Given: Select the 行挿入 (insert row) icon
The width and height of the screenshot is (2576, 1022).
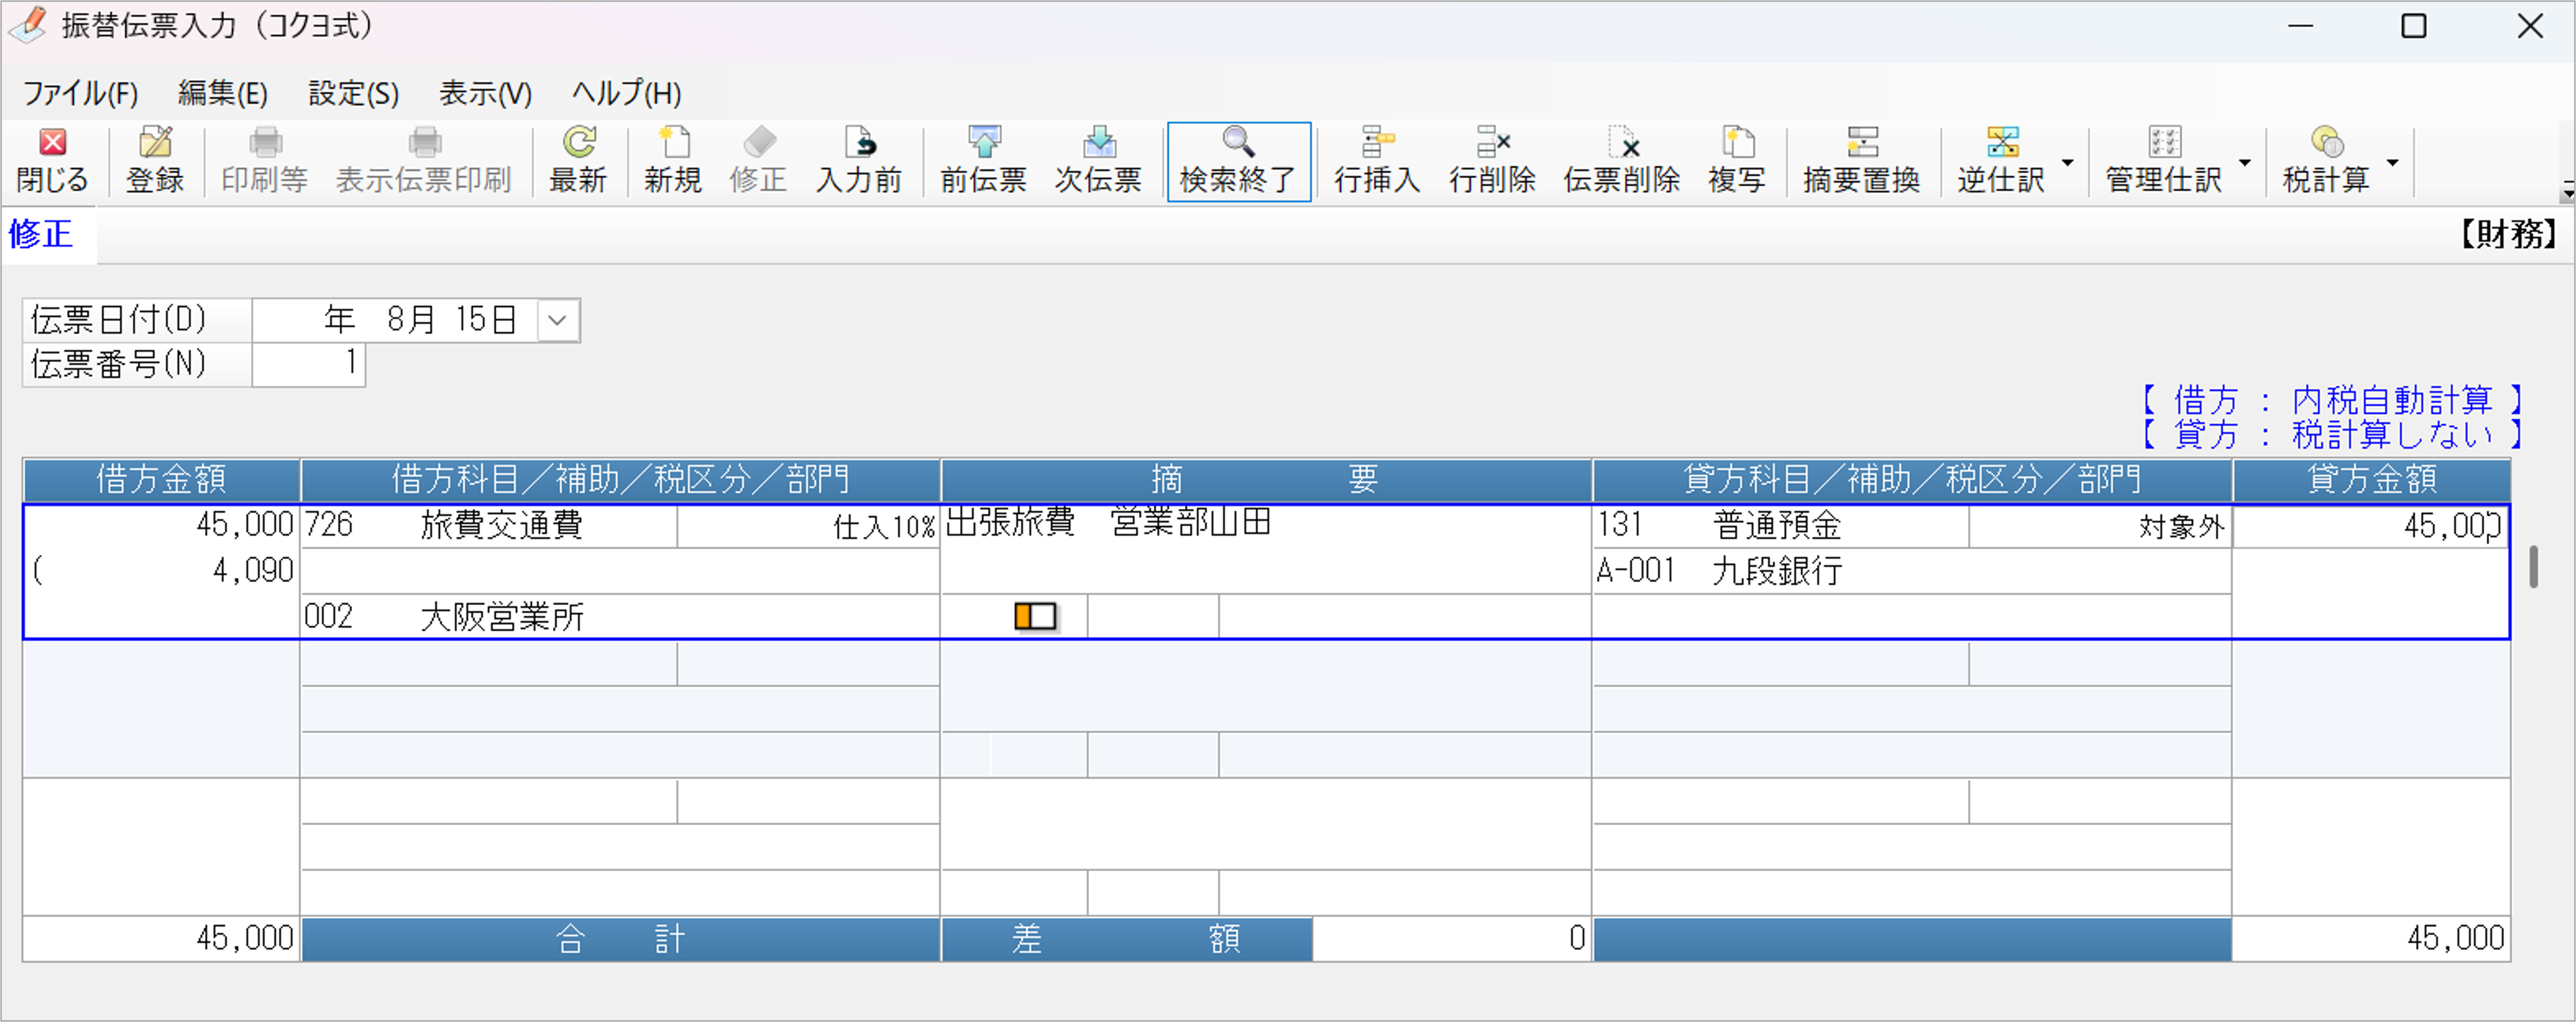Looking at the screenshot, I should click(1377, 160).
